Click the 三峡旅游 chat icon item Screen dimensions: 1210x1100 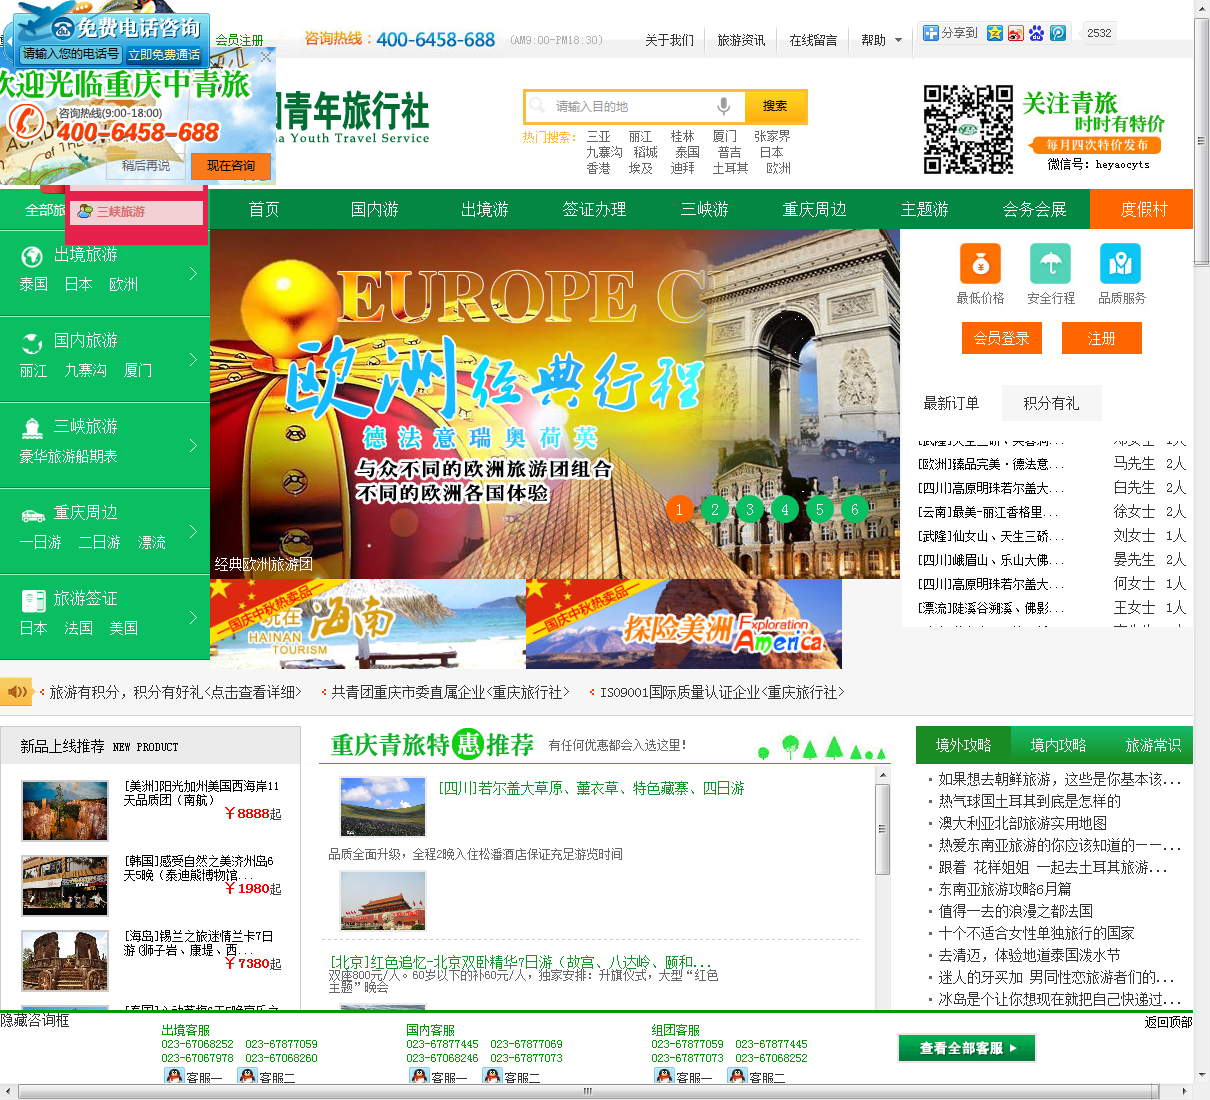click(135, 212)
